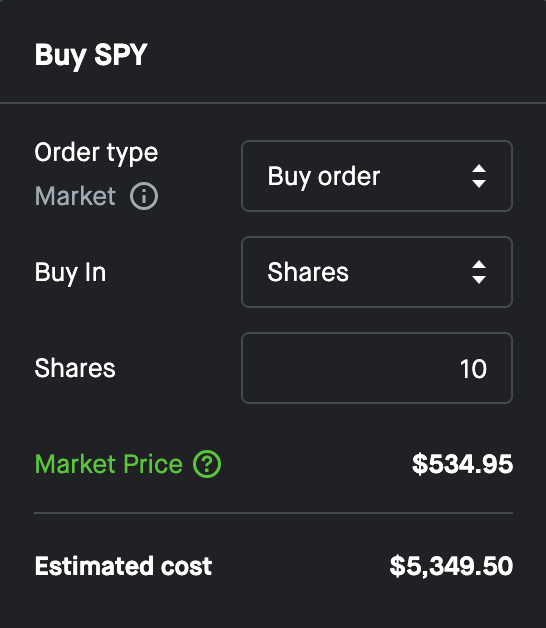Click the gray Market order type label
Viewport: 546px width, 628px height.
(75, 196)
